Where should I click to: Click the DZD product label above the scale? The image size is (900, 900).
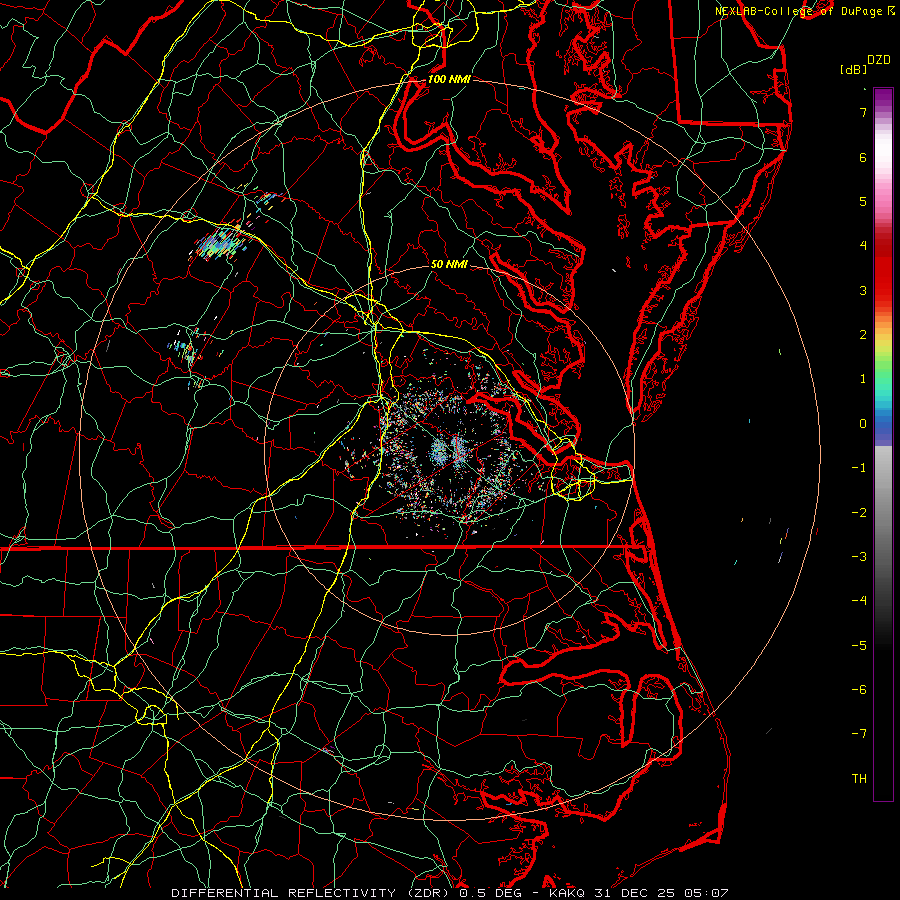tap(879, 60)
